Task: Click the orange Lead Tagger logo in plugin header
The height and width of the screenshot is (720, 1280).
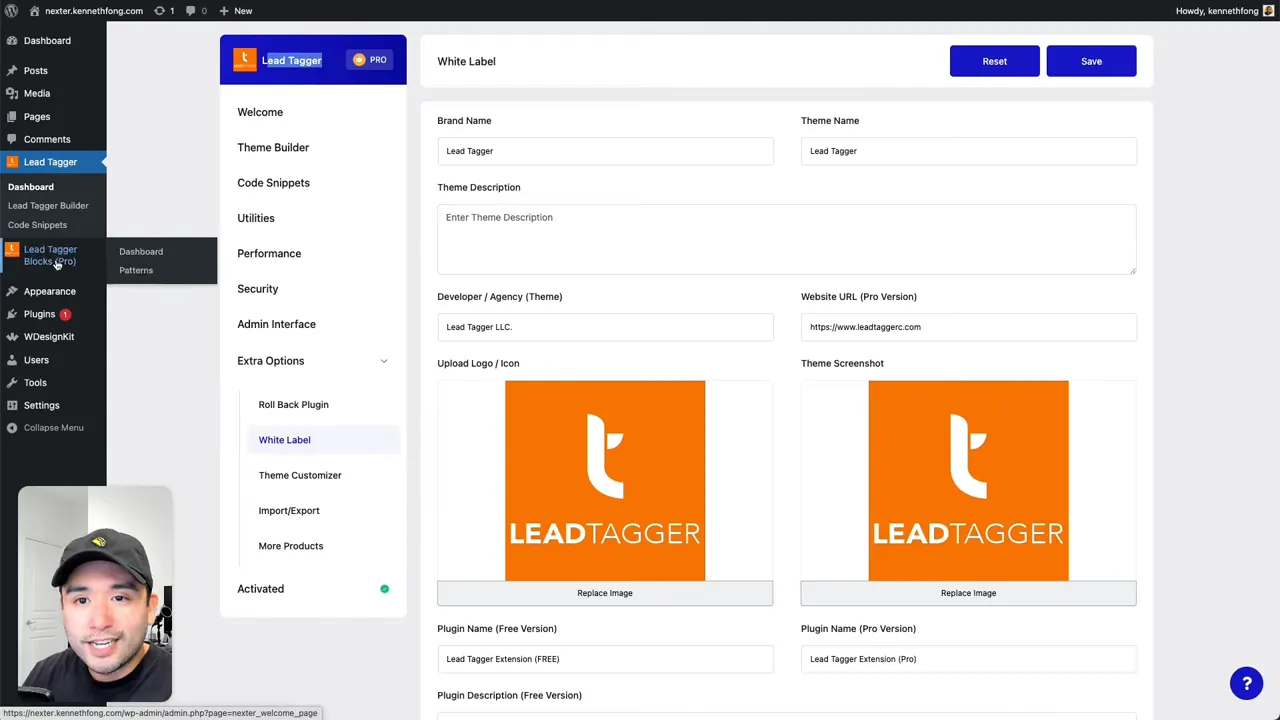Action: coord(244,59)
